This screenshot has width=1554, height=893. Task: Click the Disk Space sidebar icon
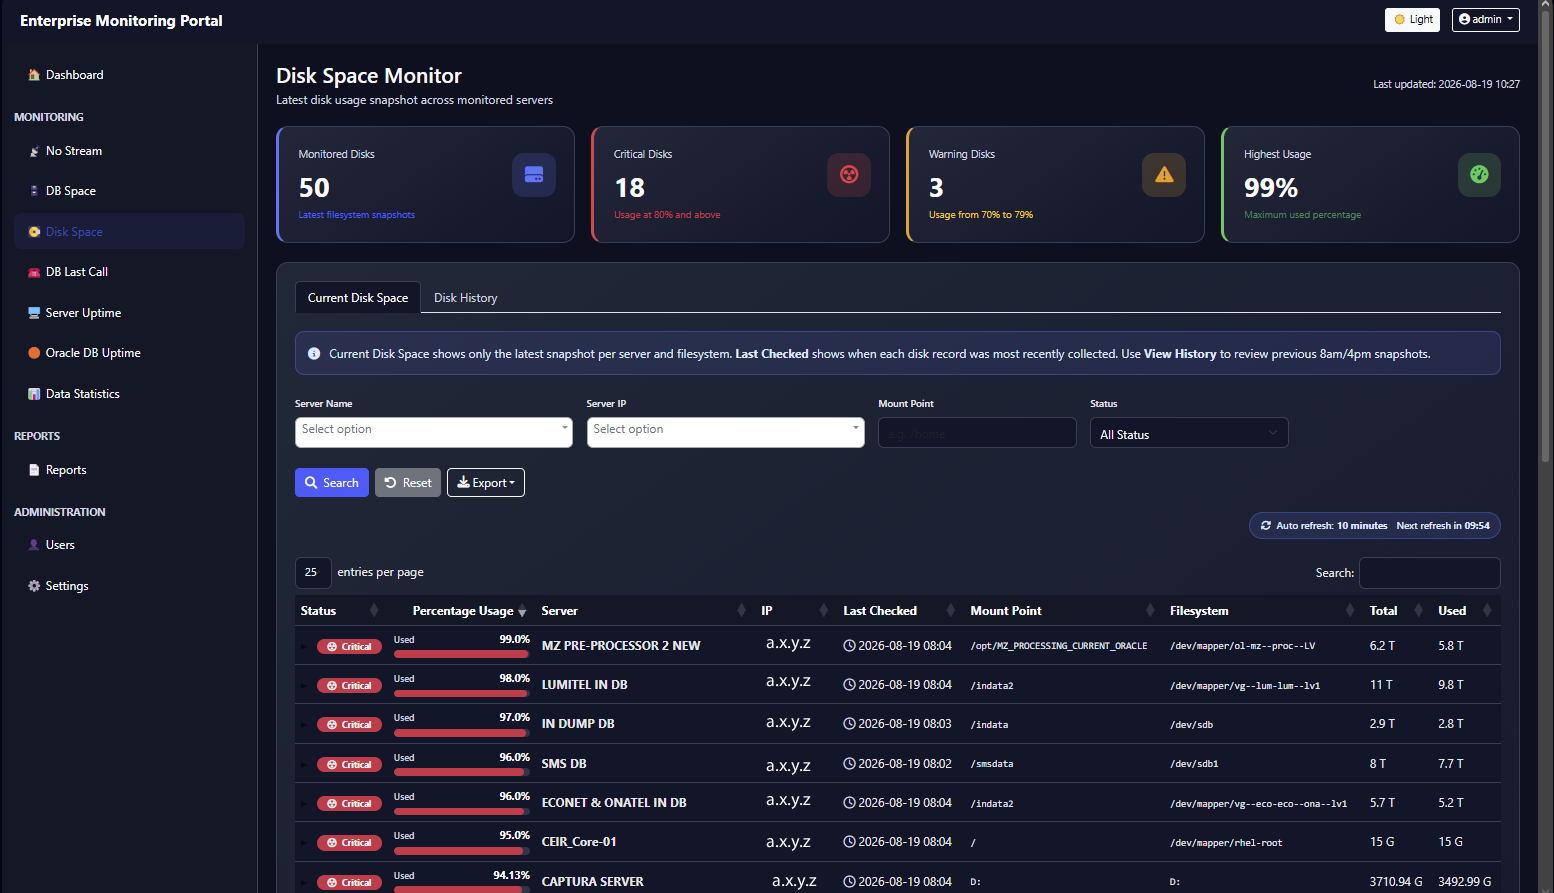[34, 232]
